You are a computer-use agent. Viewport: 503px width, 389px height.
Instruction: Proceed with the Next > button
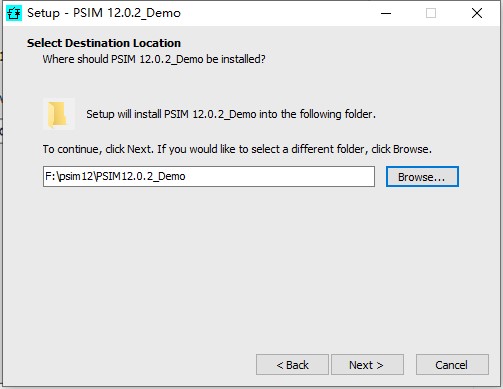tap(367, 365)
